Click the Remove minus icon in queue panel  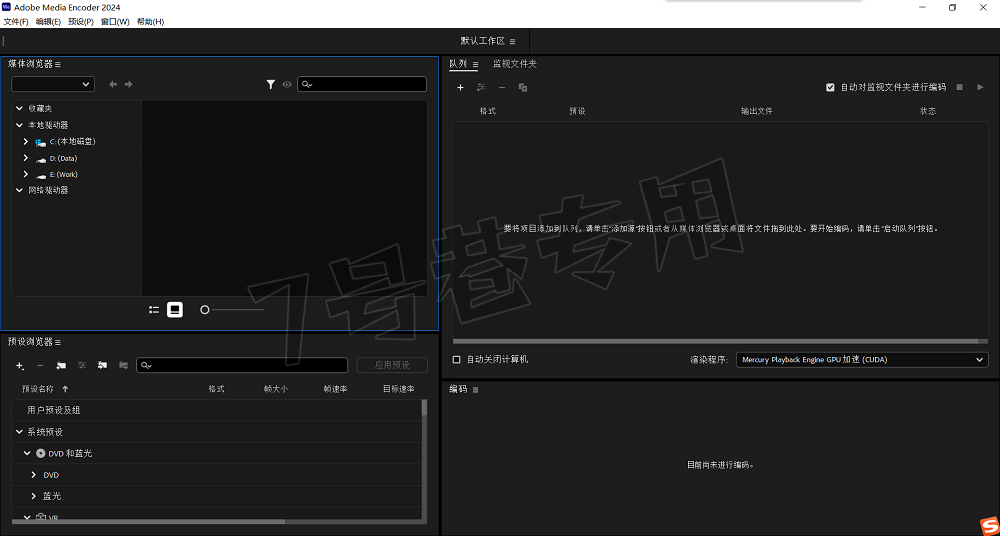[x=502, y=87]
